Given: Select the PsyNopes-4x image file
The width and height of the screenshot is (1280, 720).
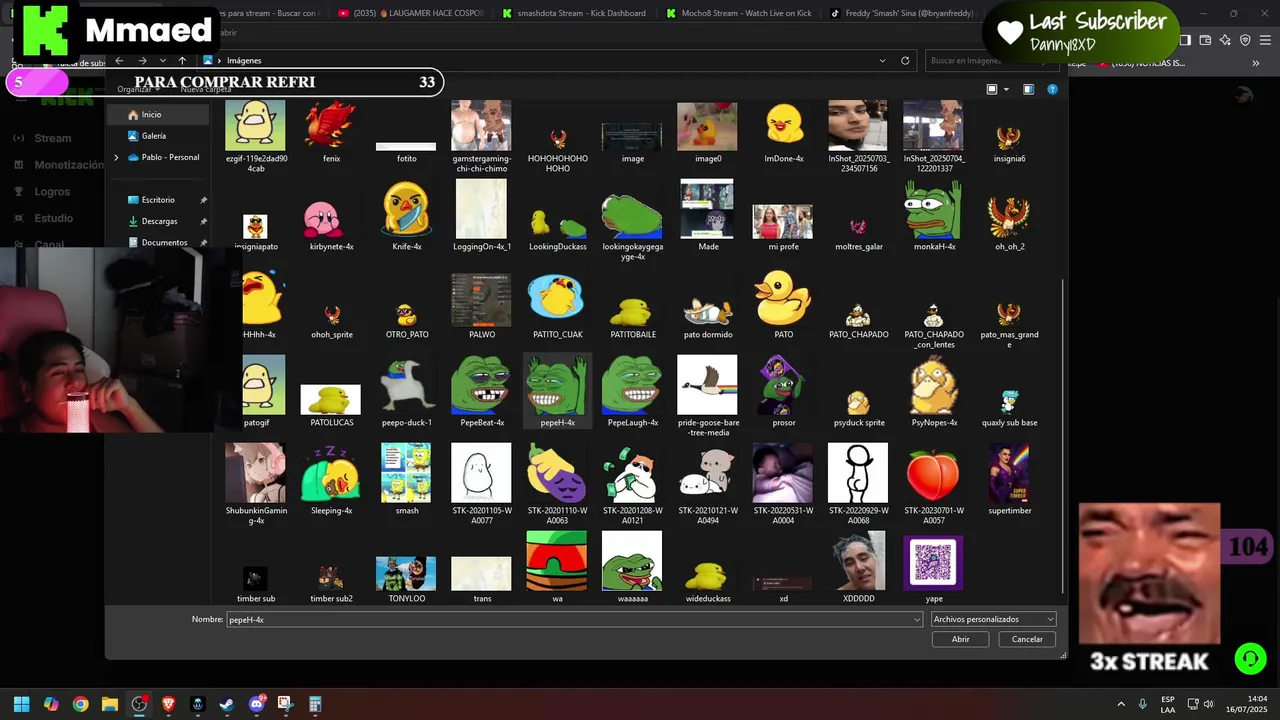Looking at the screenshot, I should point(934,392).
